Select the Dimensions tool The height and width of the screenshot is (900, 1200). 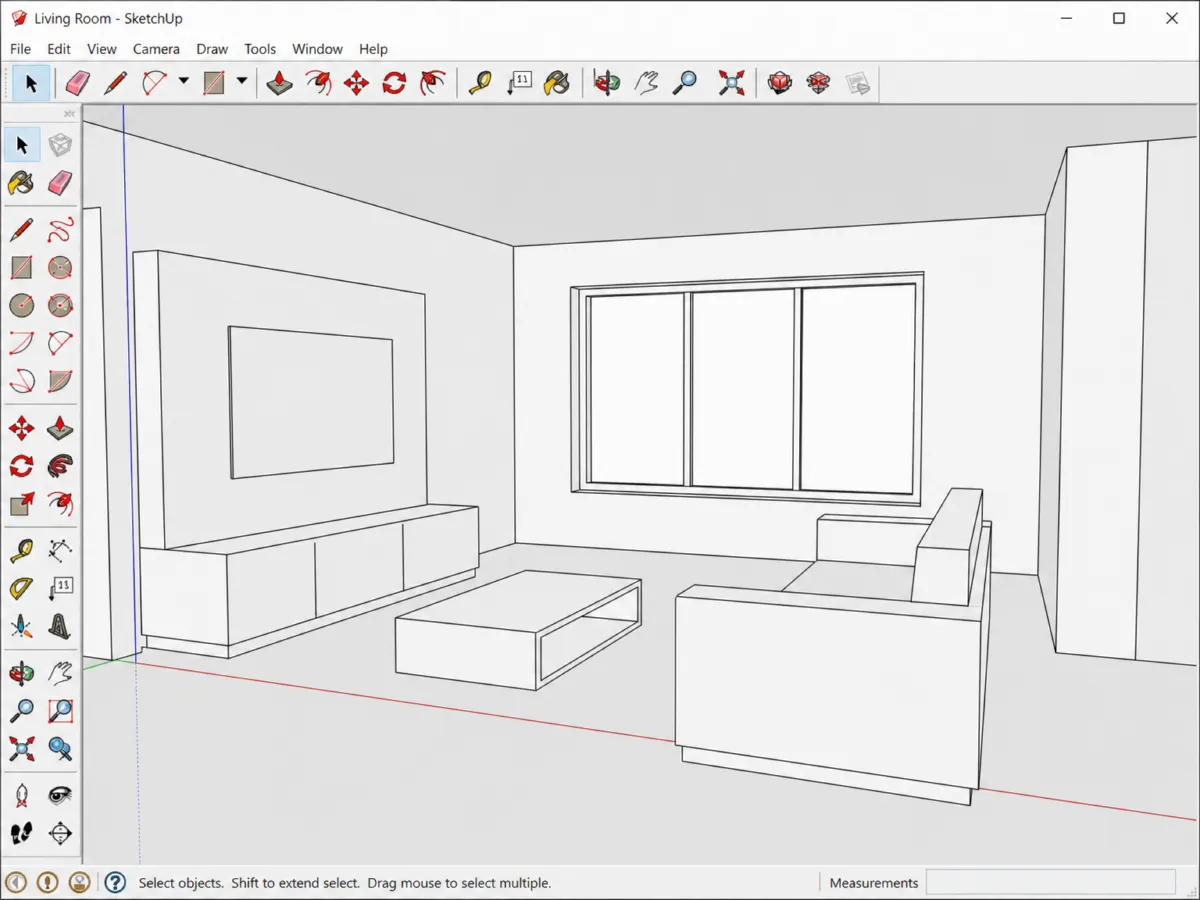pos(60,551)
